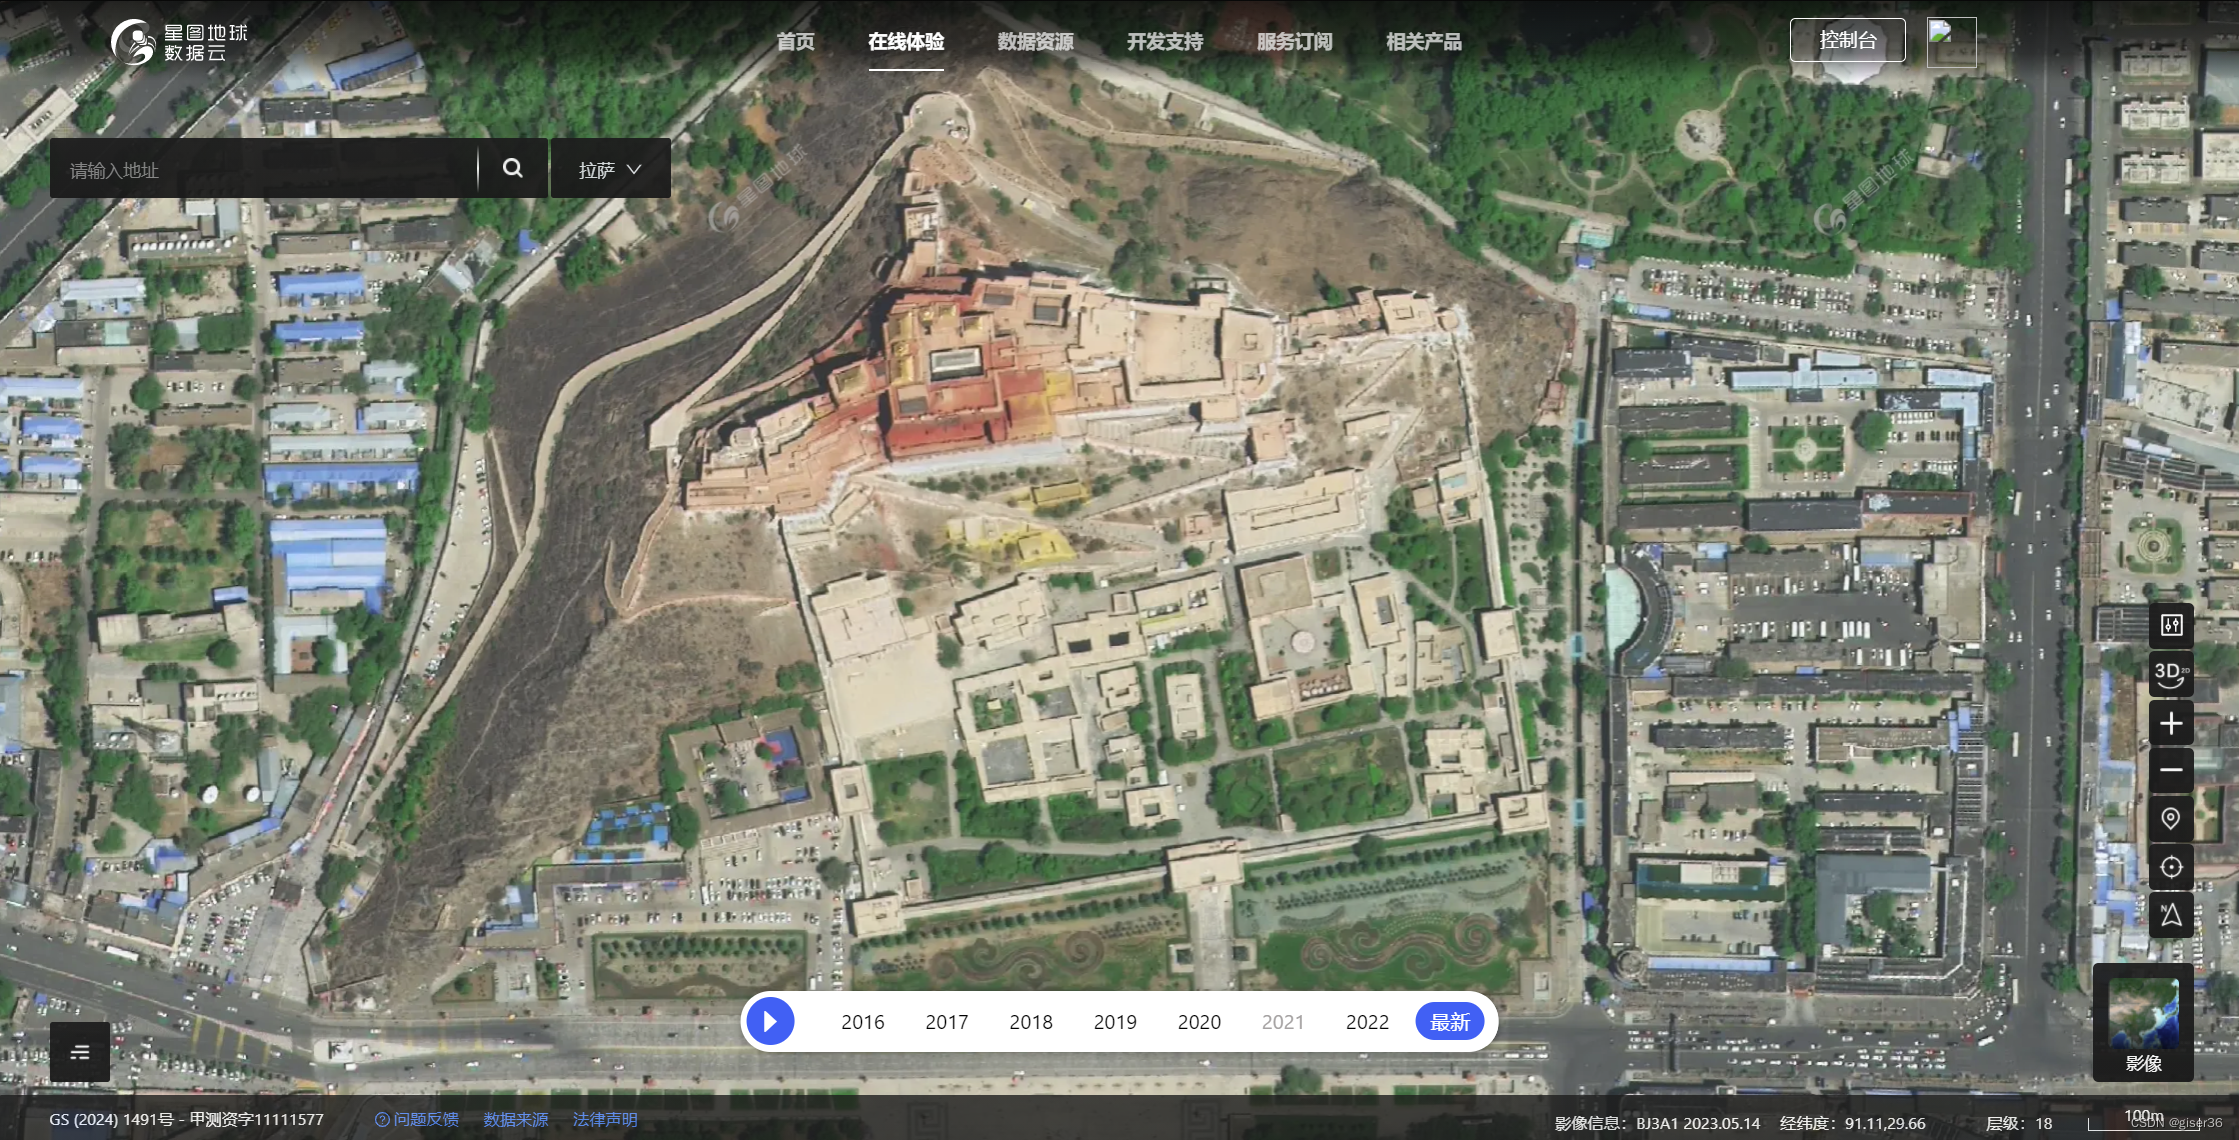Image resolution: width=2239 pixels, height=1140 pixels.
Task: Click the 问题反馈 link
Action: 417,1119
